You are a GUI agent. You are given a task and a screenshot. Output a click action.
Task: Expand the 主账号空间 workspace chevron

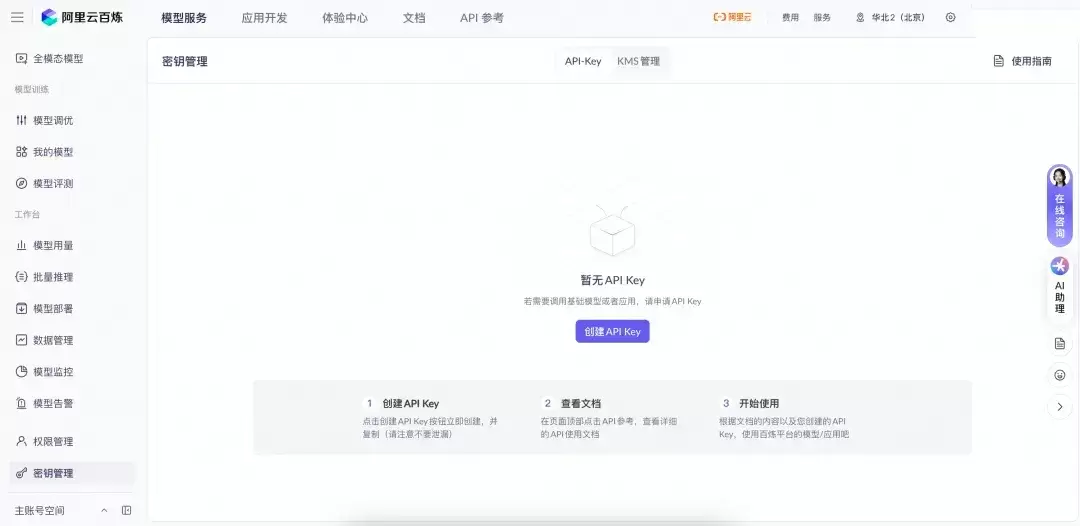click(x=104, y=510)
